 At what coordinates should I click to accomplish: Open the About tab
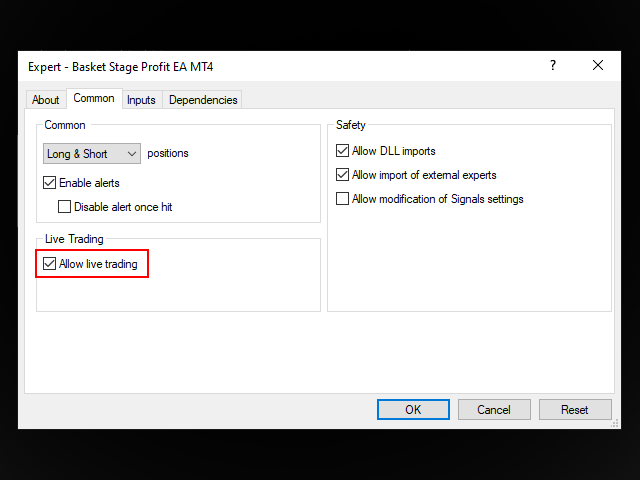point(46,100)
